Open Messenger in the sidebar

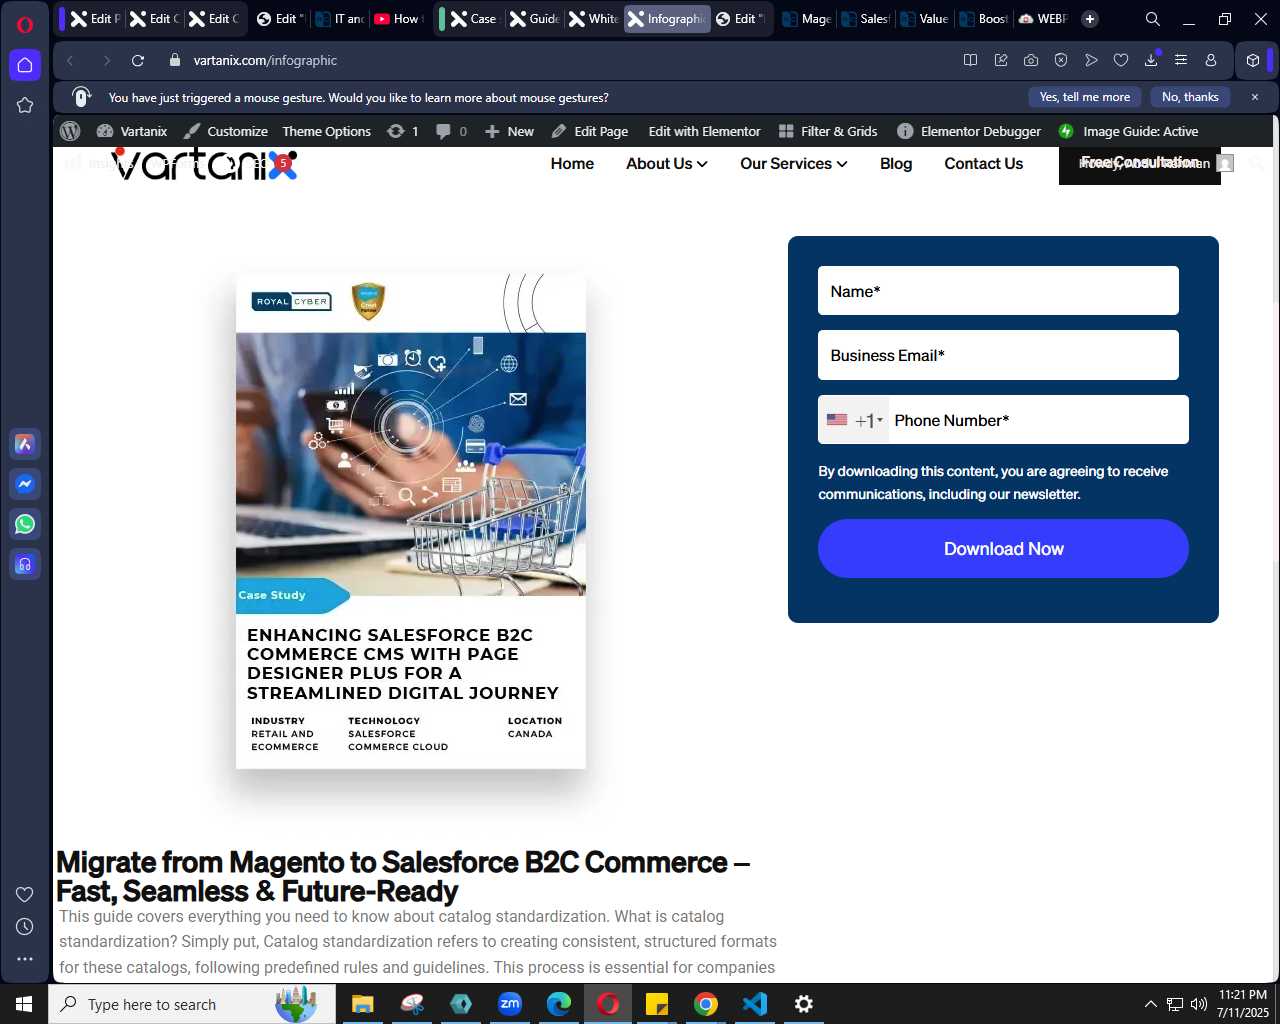25,484
